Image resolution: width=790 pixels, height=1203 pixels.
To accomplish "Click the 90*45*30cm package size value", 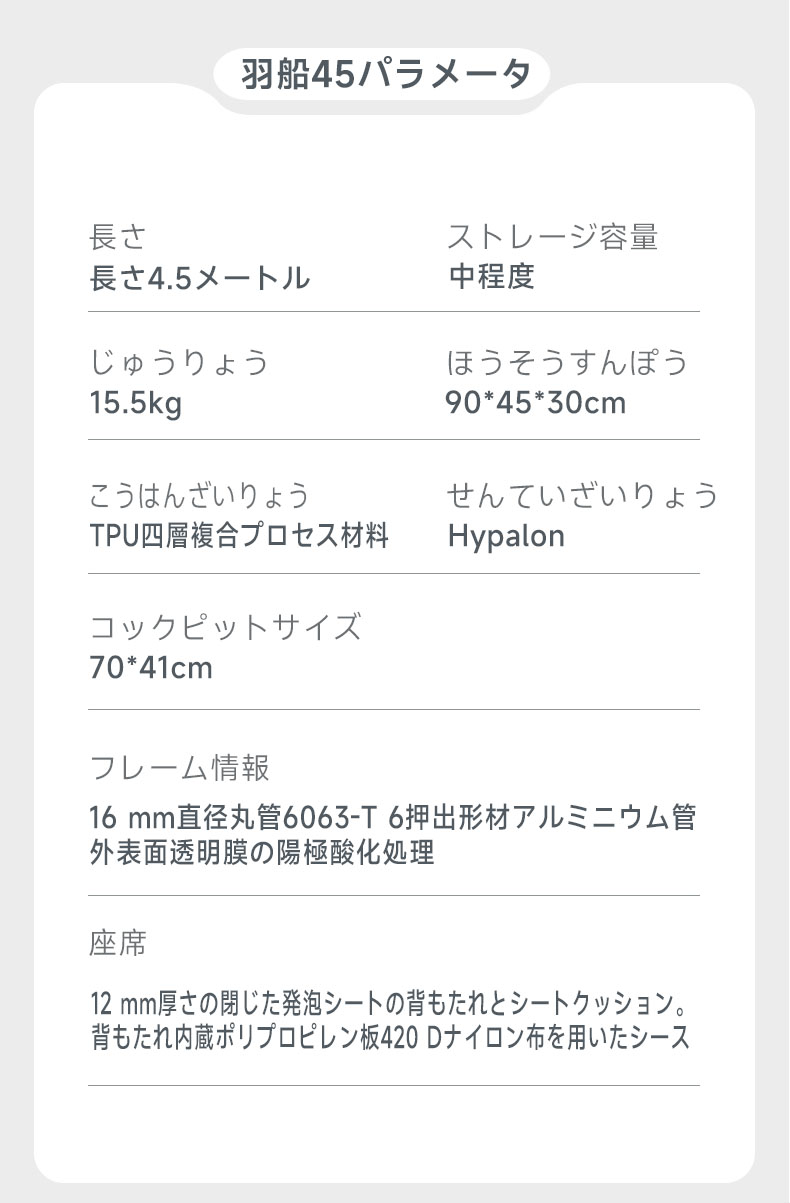I will 536,403.
